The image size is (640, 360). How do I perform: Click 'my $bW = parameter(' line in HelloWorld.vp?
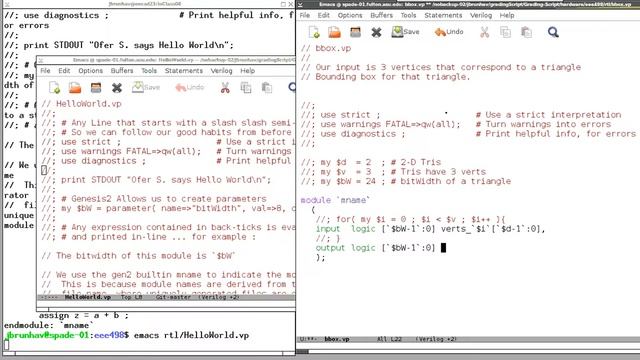(168, 208)
